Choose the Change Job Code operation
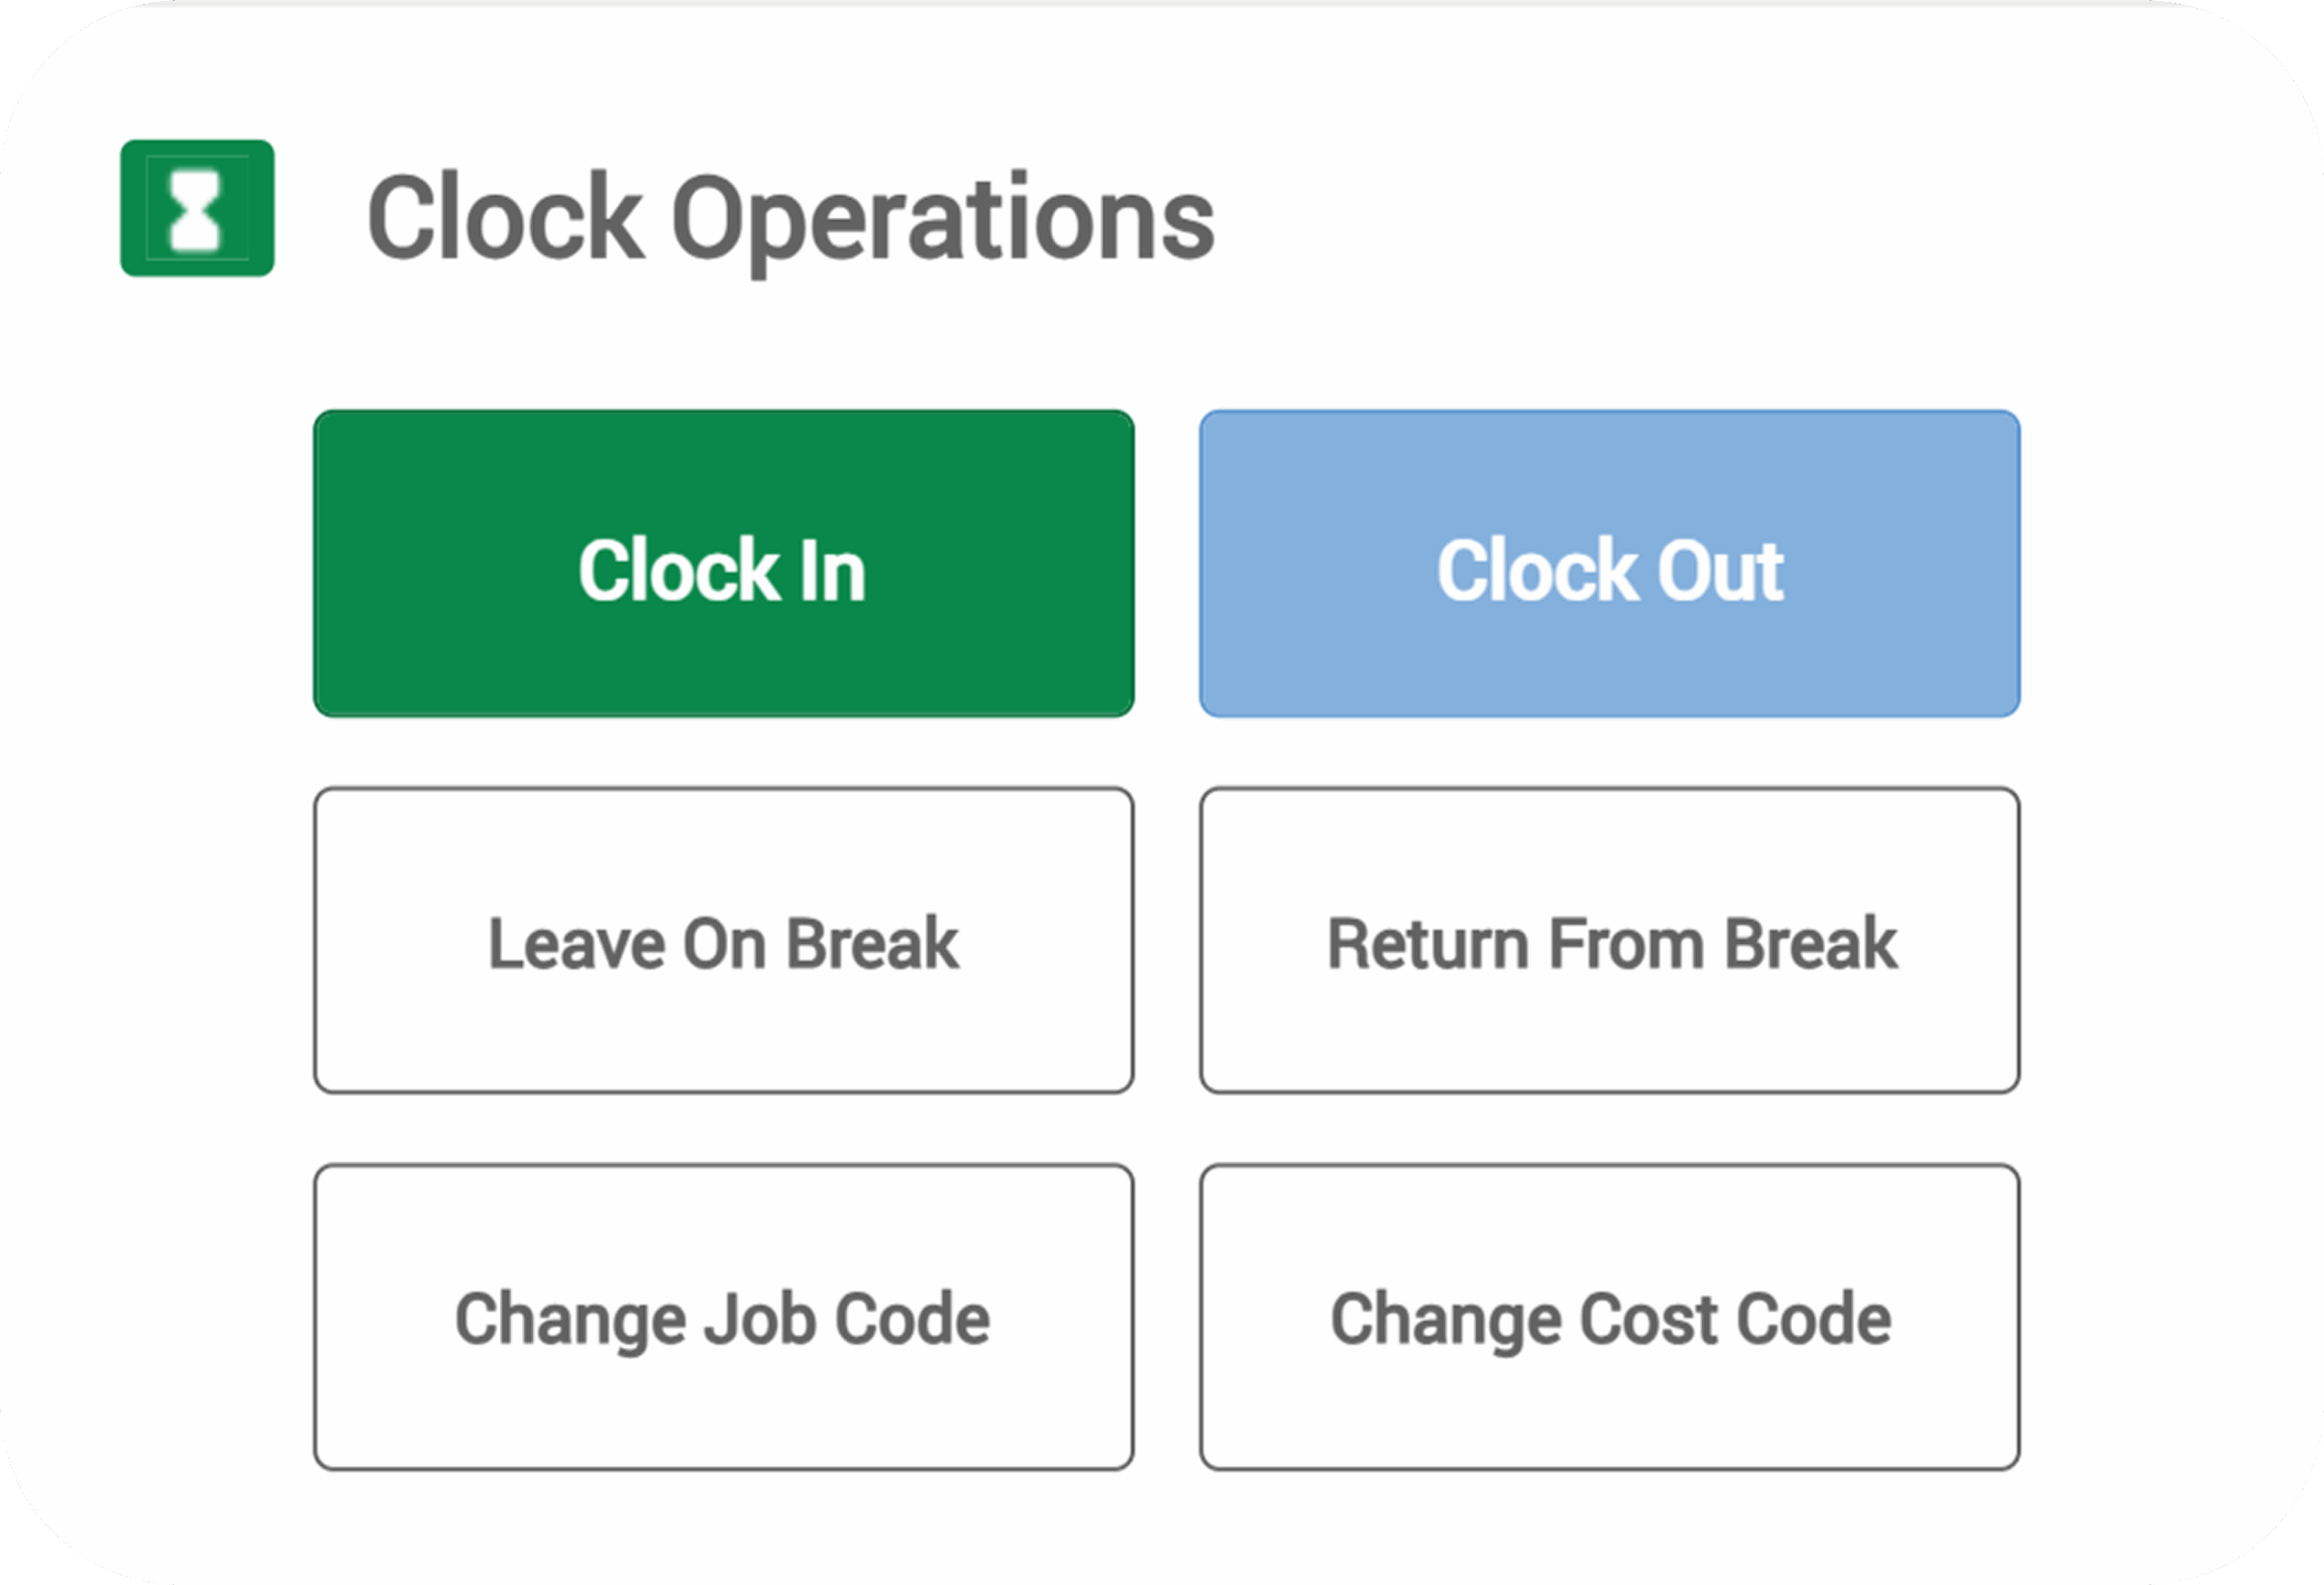Screen dimensions: 2324x1585 click(723, 1317)
